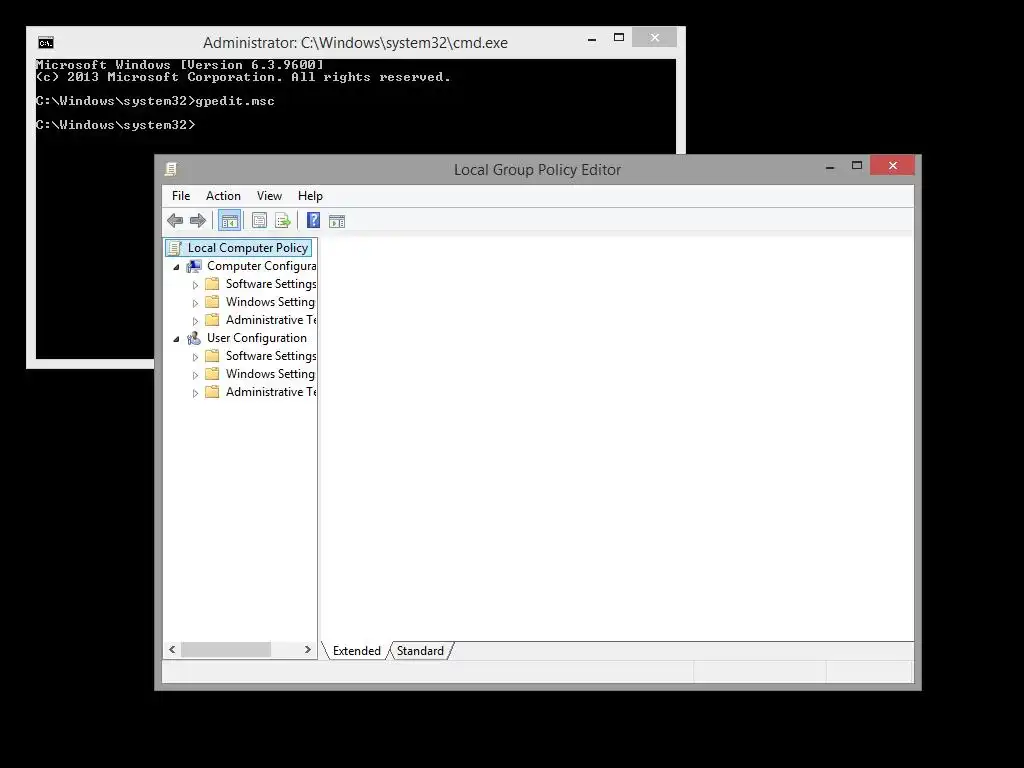Image resolution: width=1024 pixels, height=768 pixels.
Task: Click the Group Policy Editor title bar icon
Action: pyautogui.click(x=170, y=169)
